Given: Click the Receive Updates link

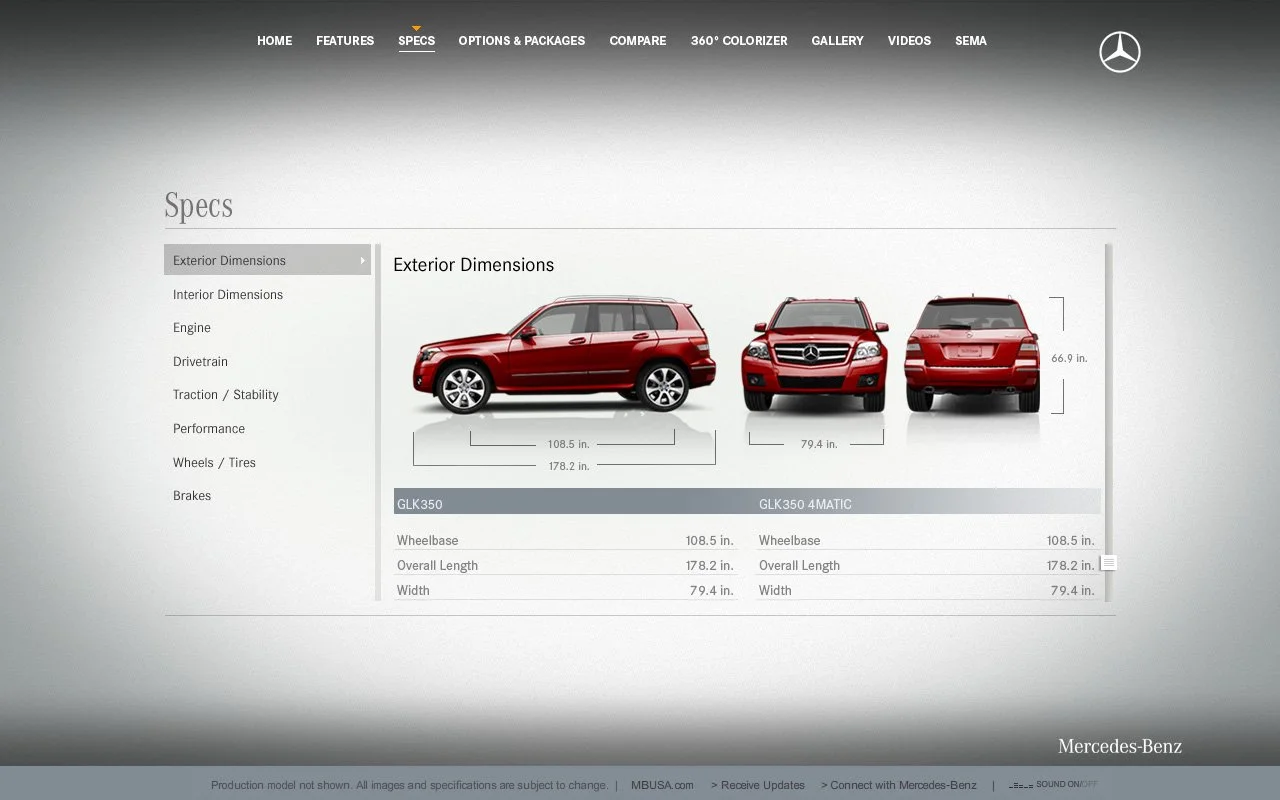Looking at the screenshot, I should [x=758, y=785].
